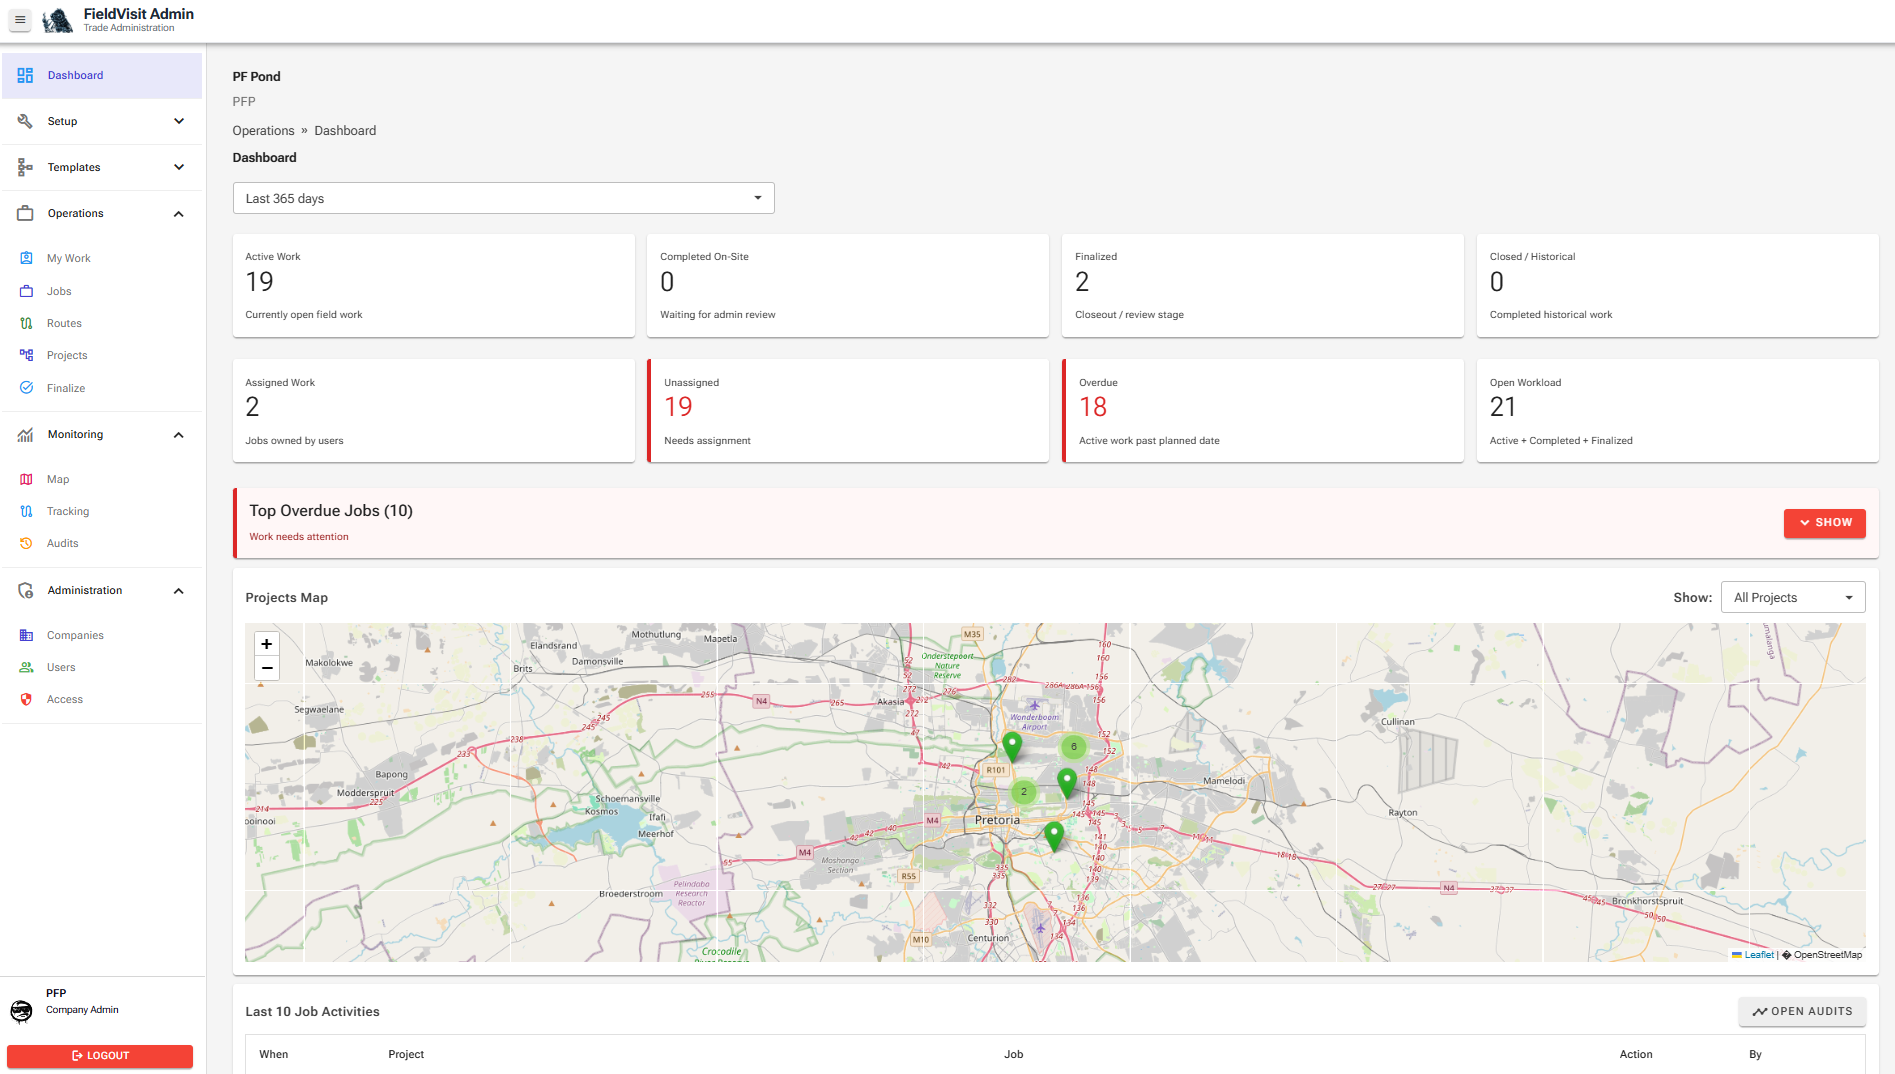Click the Job column header

tap(1014, 1054)
